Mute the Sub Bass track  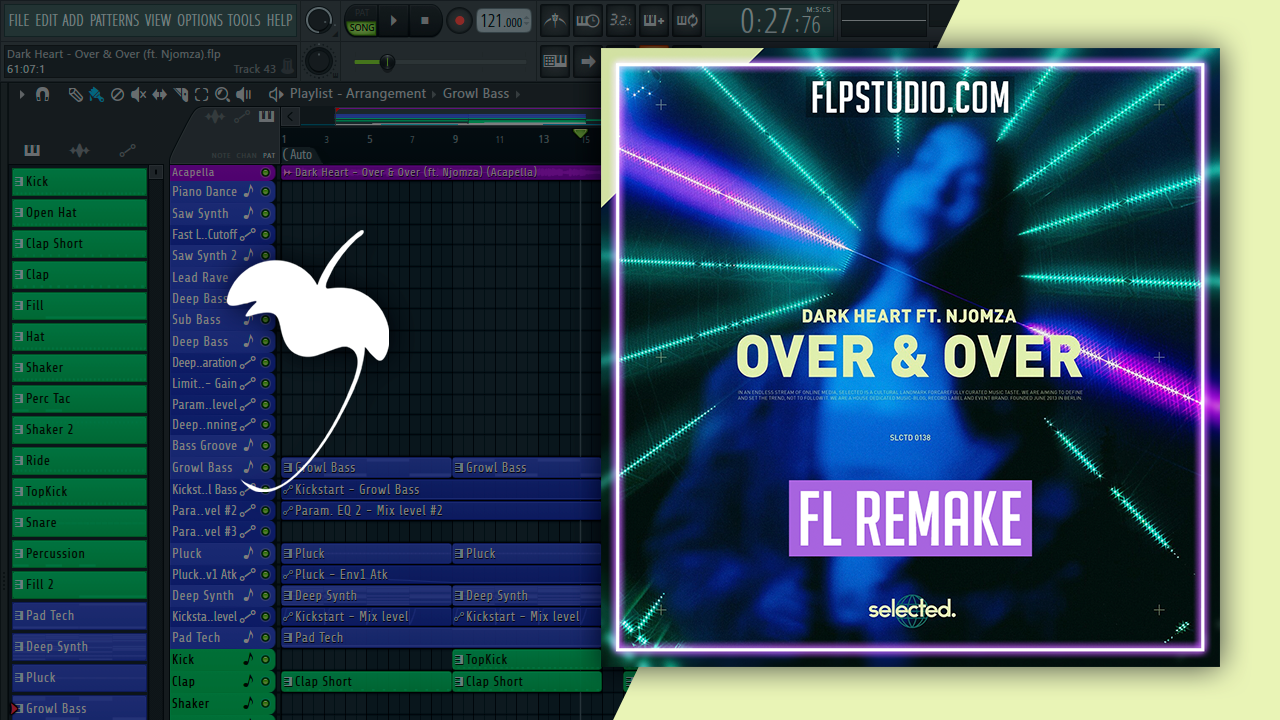266,320
